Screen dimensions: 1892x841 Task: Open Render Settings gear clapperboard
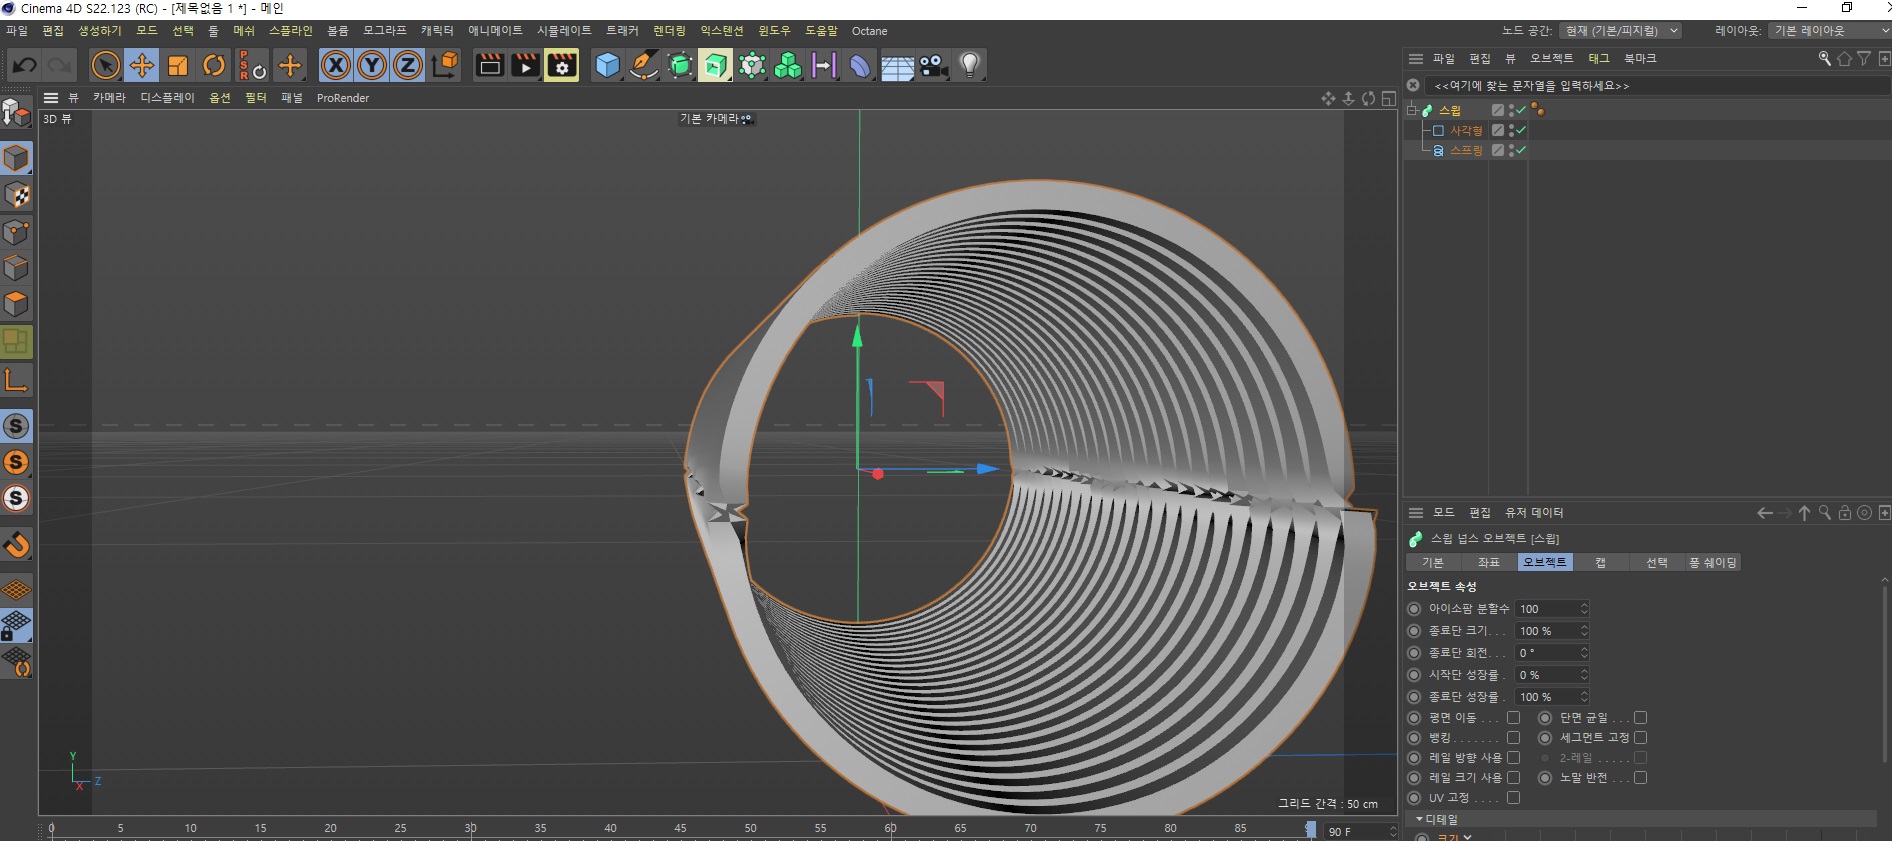click(561, 66)
